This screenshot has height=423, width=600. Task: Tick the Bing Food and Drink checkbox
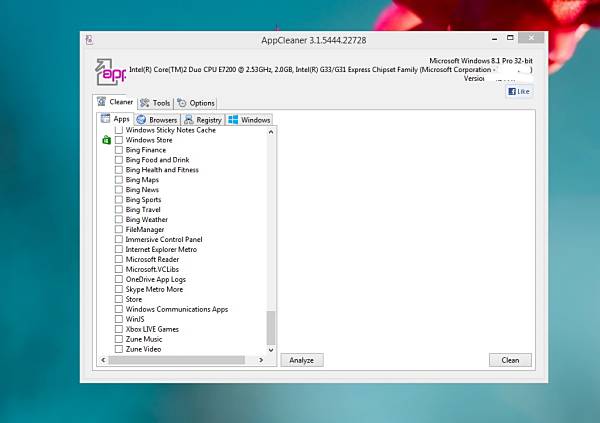(119, 160)
